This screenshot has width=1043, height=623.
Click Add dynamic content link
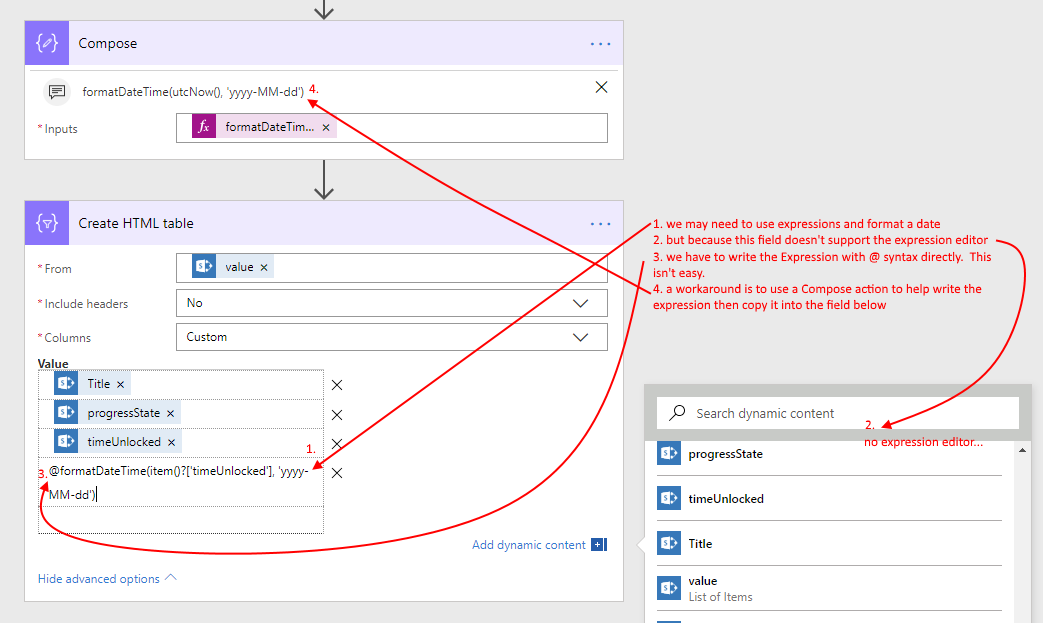point(529,545)
